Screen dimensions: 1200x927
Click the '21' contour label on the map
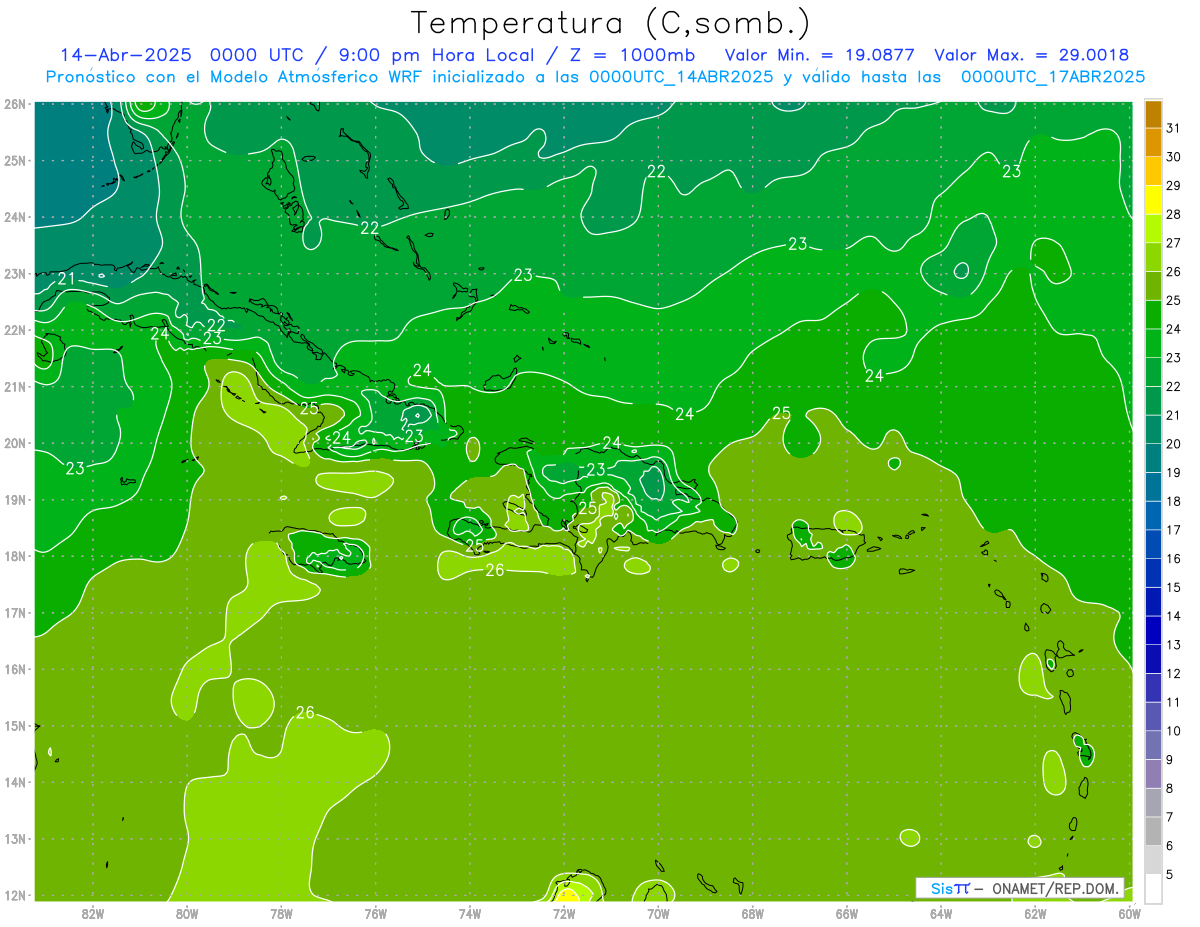(x=66, y=279)
